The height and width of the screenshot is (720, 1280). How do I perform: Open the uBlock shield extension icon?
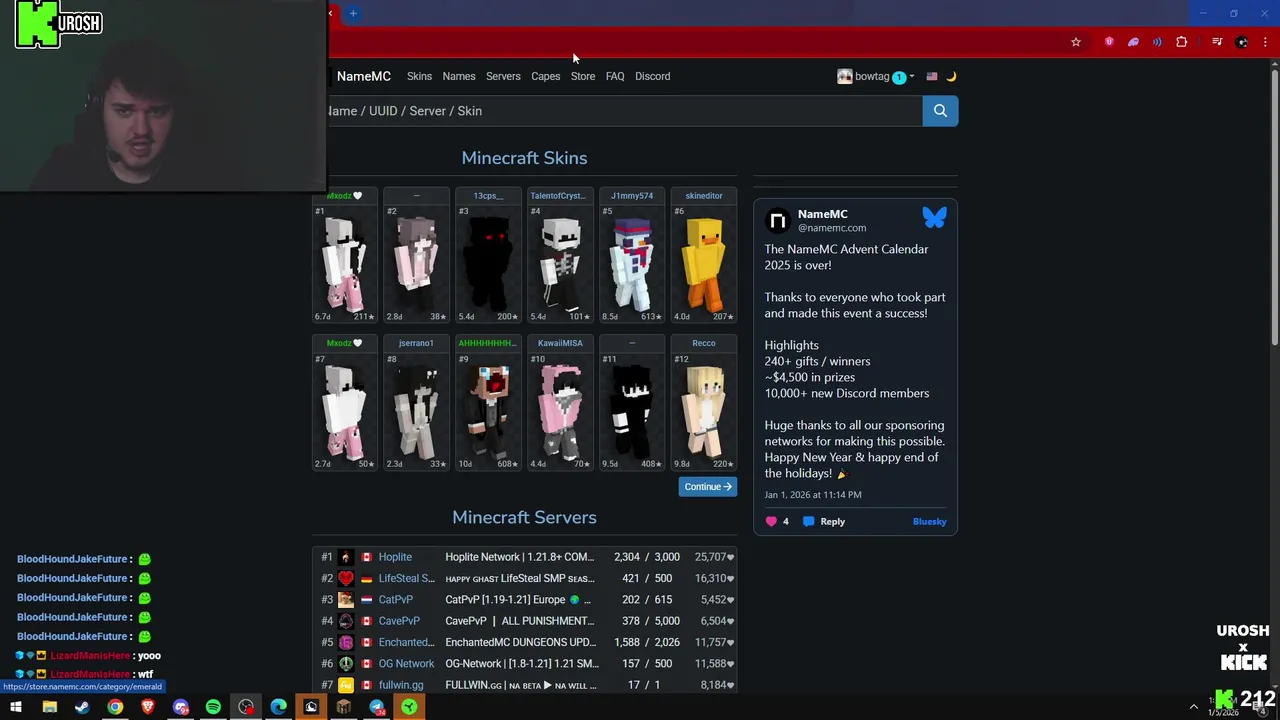[1109, 42]
